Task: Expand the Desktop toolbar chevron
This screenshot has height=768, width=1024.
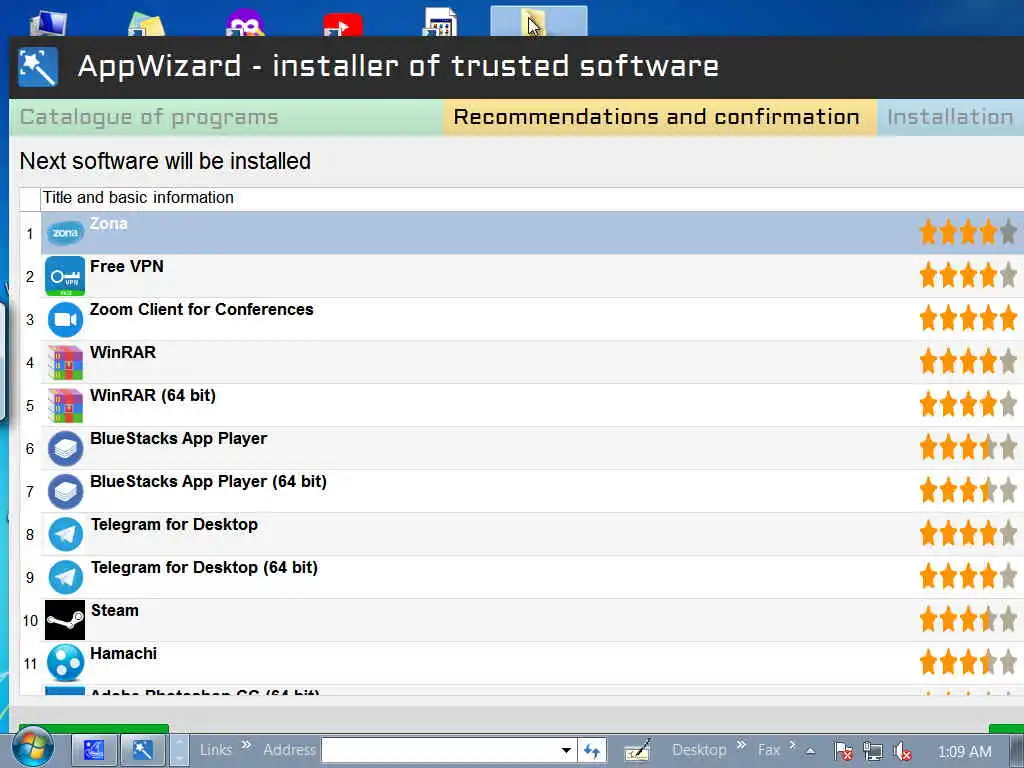Action: [742, 744]
